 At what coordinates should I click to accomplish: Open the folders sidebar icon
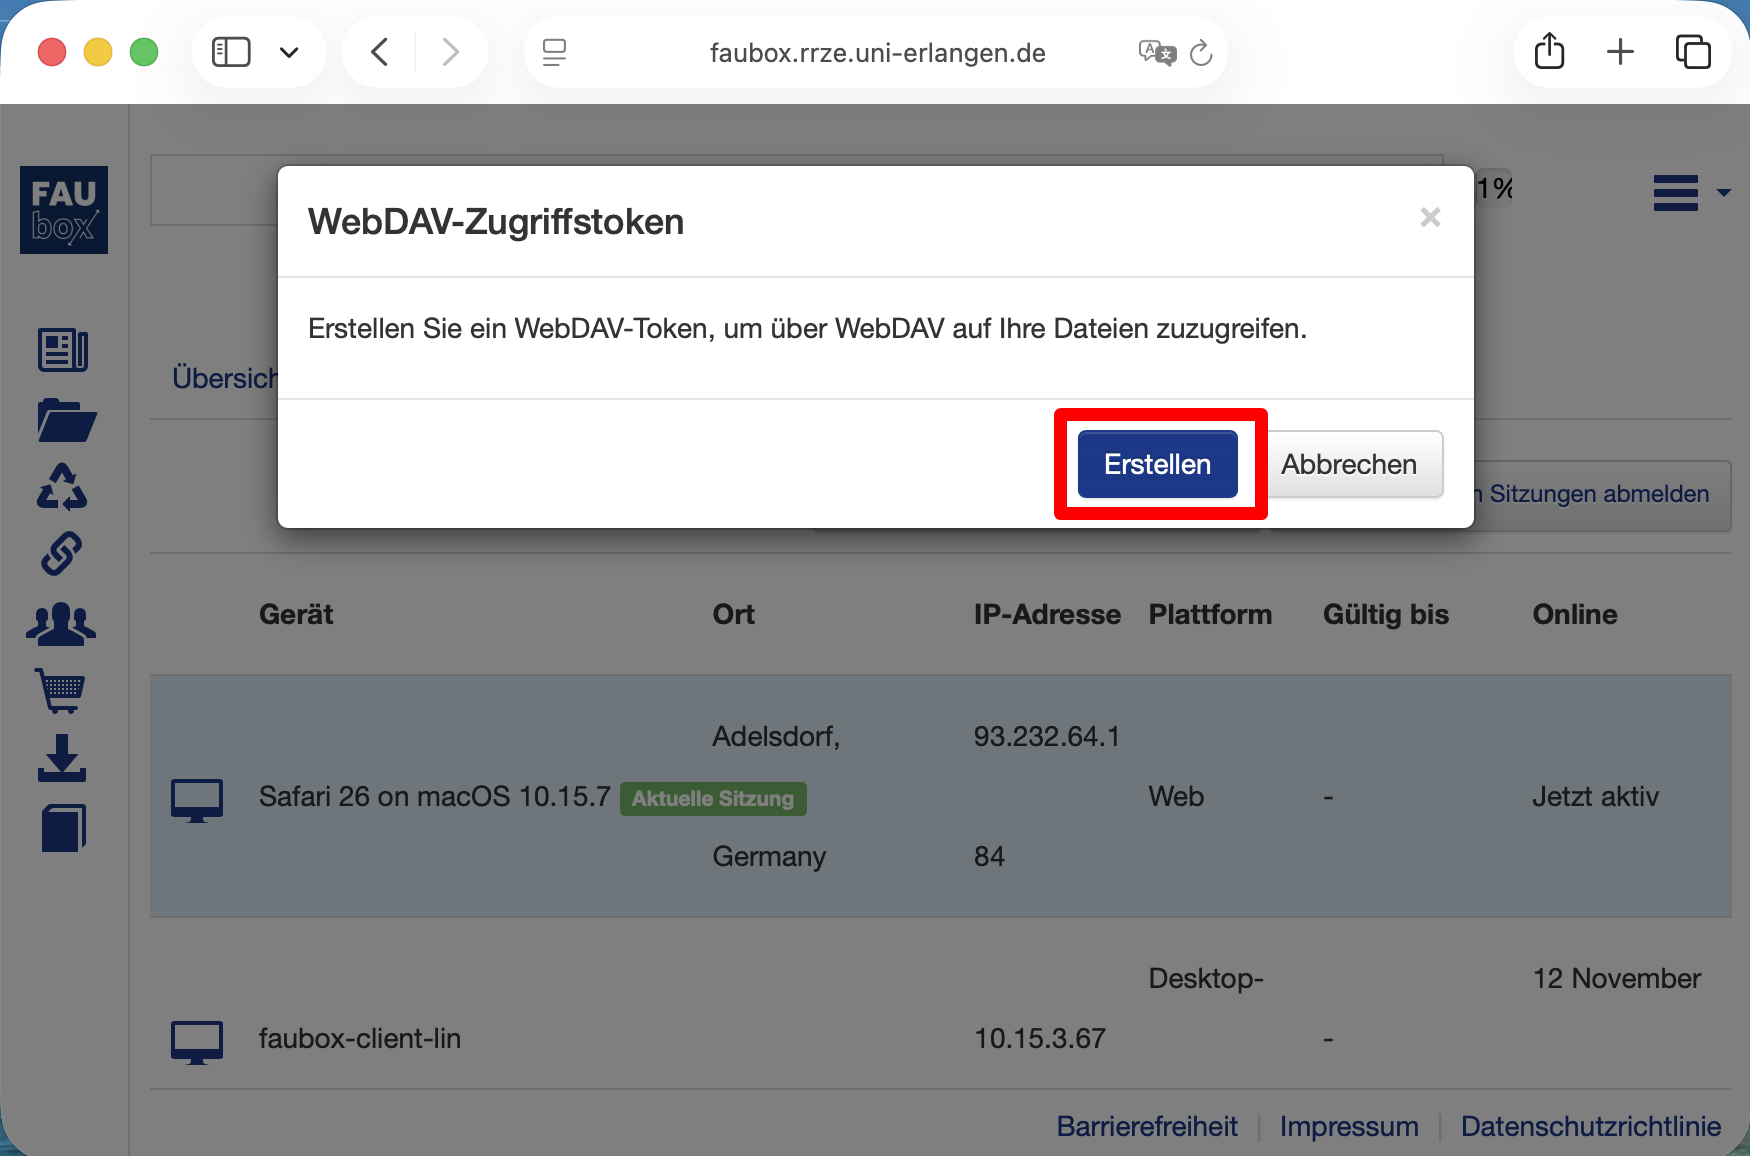66,420
